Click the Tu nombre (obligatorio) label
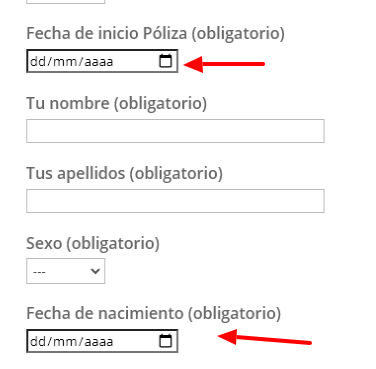 (x=117, y=104)
